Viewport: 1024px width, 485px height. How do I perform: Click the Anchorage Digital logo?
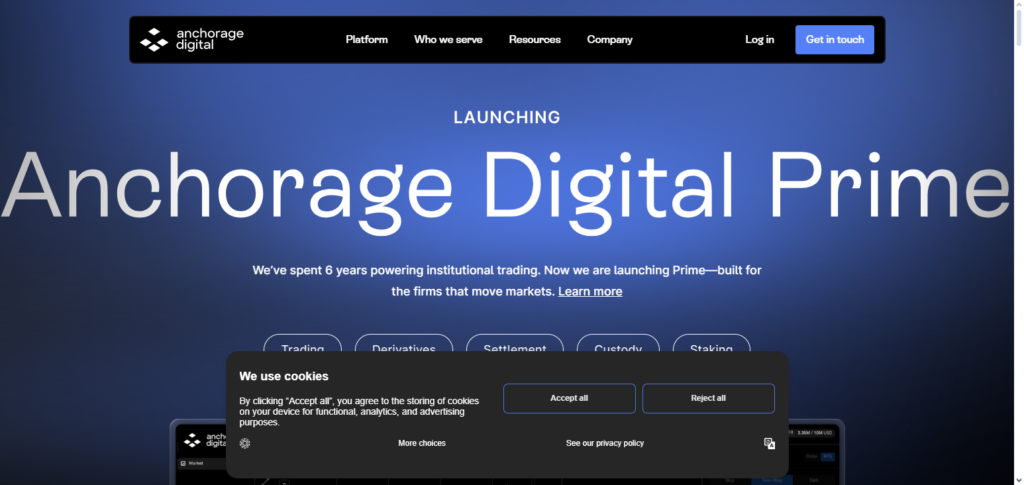pos(191,39)
